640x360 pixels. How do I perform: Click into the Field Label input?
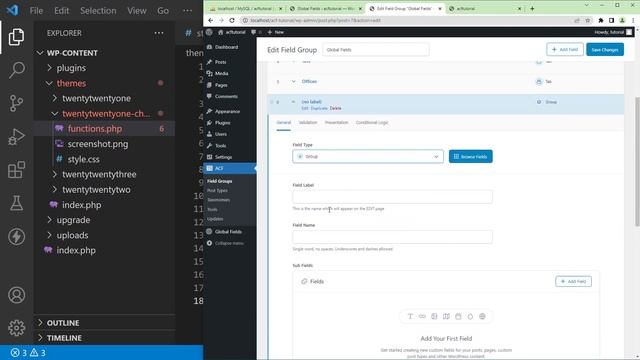click(392, 197)
